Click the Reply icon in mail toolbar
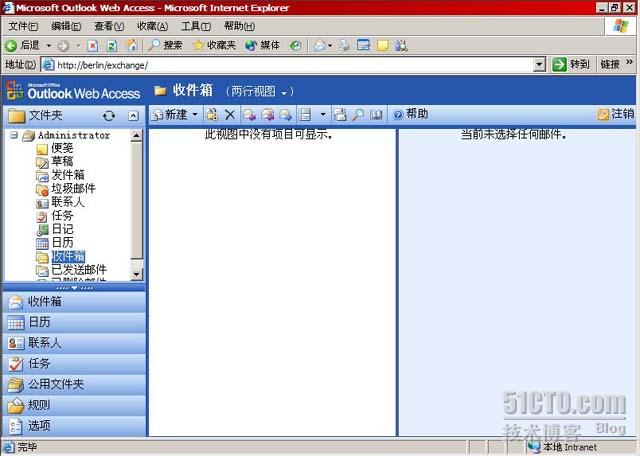The image size is (640, 456). 249,115
